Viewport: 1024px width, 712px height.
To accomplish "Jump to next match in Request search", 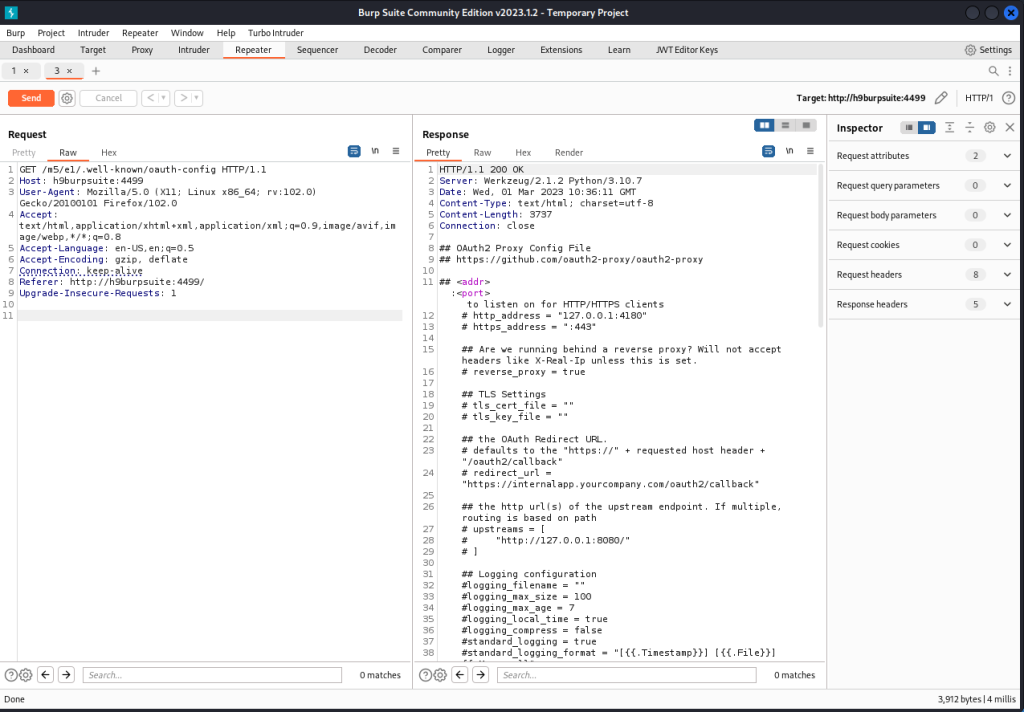I will tap(66, 675).
